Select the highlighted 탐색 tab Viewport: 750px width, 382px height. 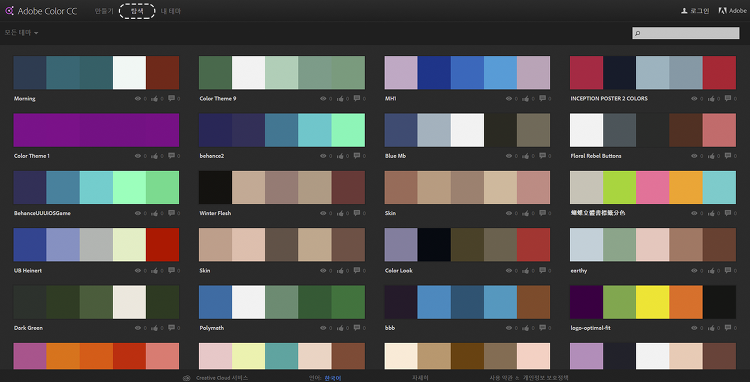coord(137,11)
